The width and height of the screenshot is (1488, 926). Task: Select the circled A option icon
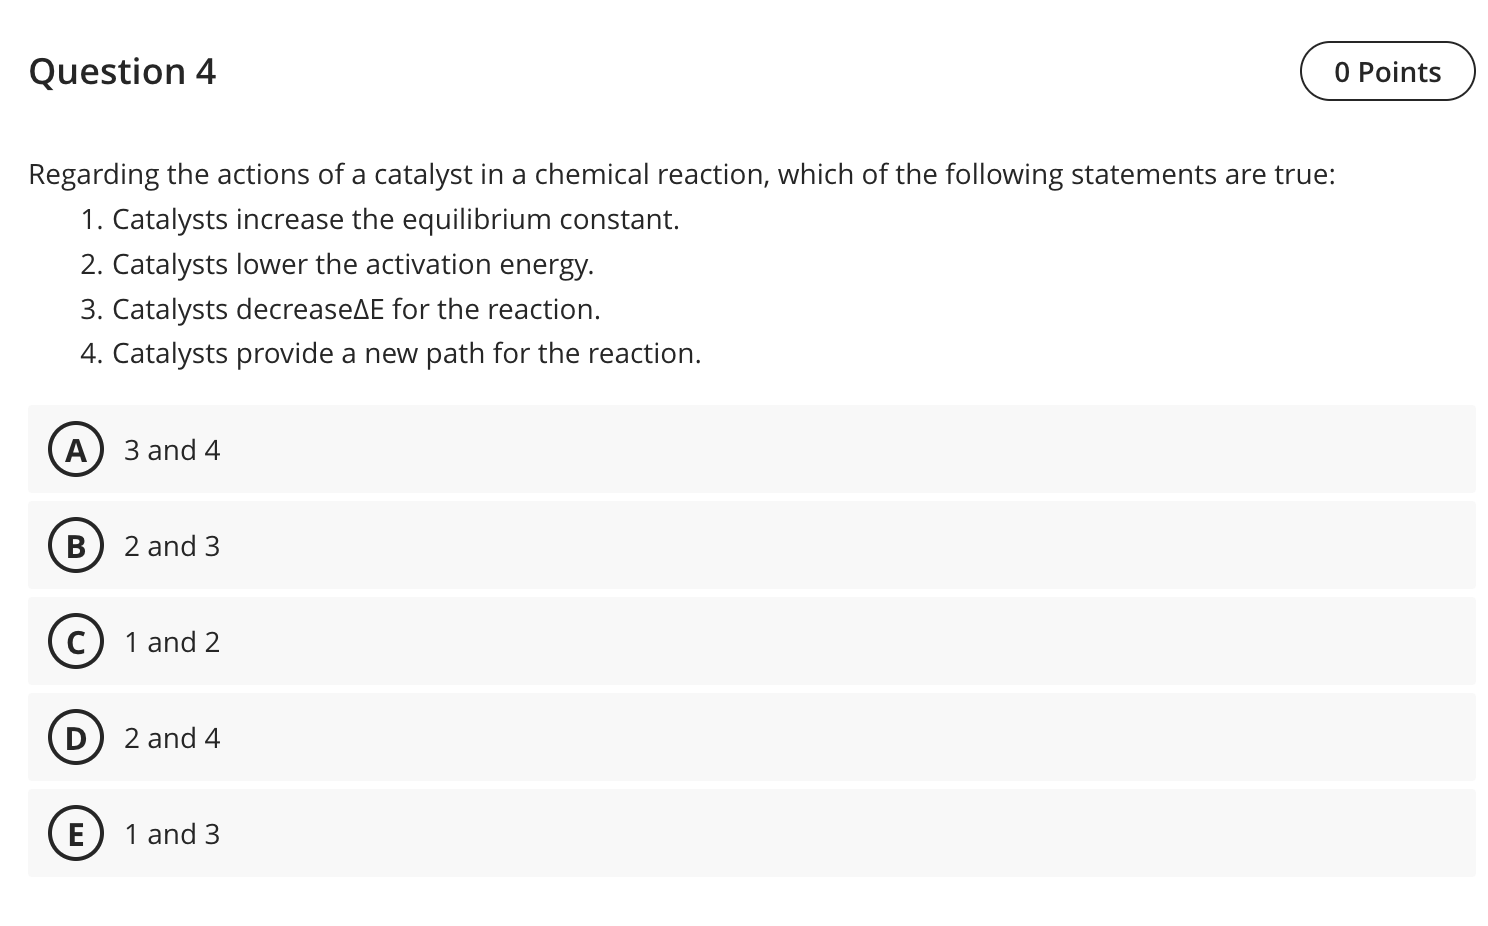75,449
